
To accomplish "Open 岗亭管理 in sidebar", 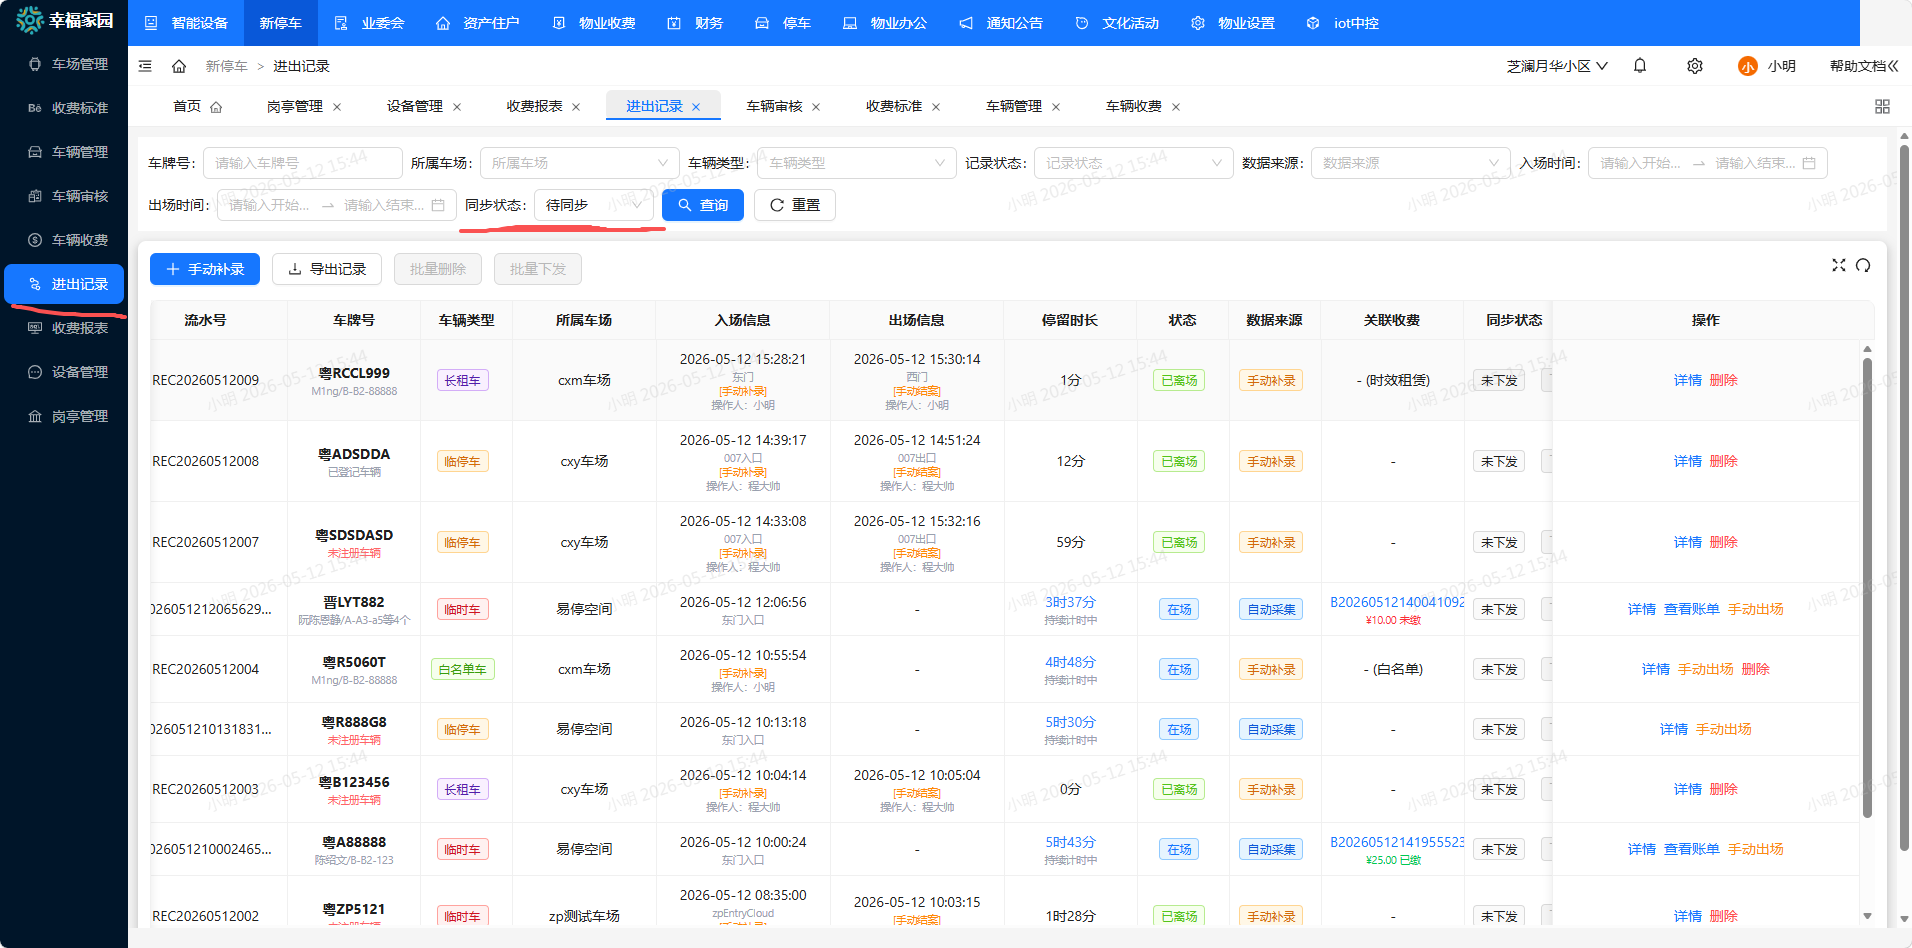I will [x=64, y=416].
